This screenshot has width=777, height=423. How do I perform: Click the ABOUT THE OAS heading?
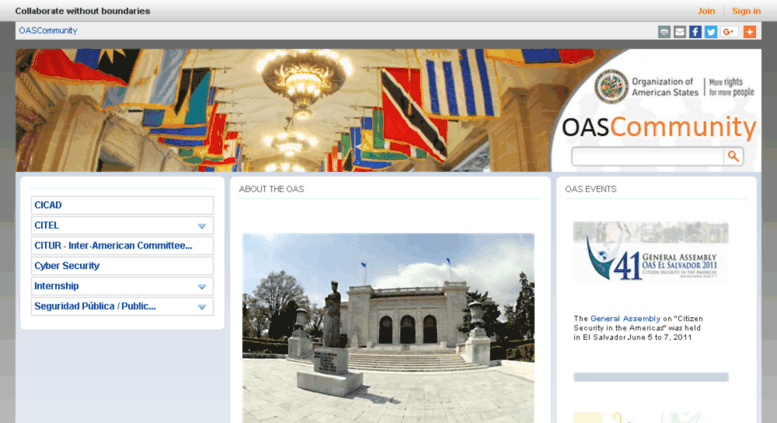[x=272, y=189]
